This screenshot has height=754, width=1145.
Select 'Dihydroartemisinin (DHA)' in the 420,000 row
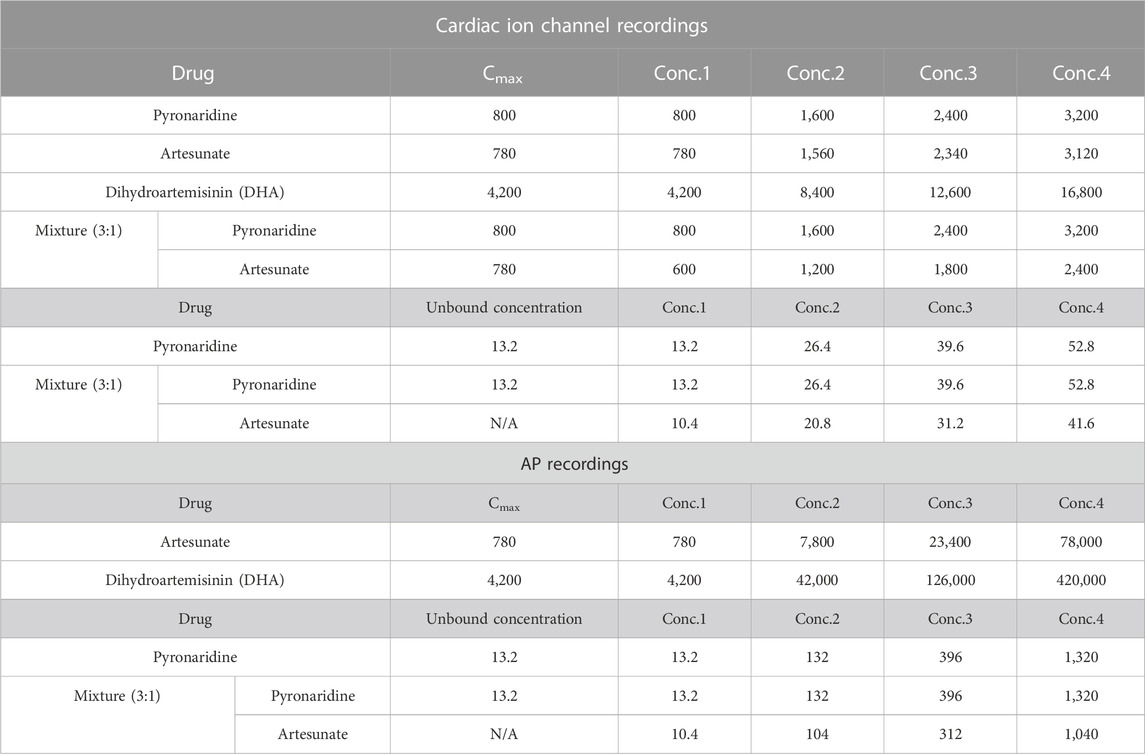[x=195, y=581]
